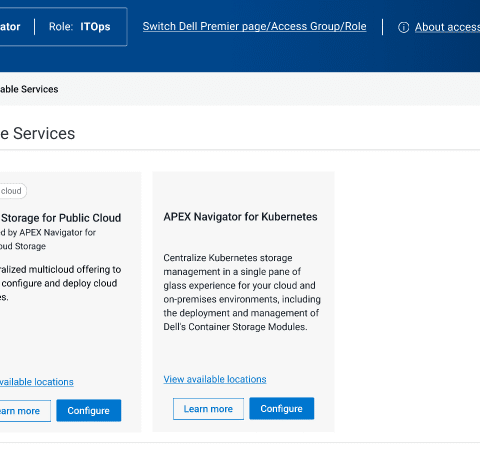Select the APEX Navigator for Kubernetes title
The image size is (480, 449).
pos(240,217)
